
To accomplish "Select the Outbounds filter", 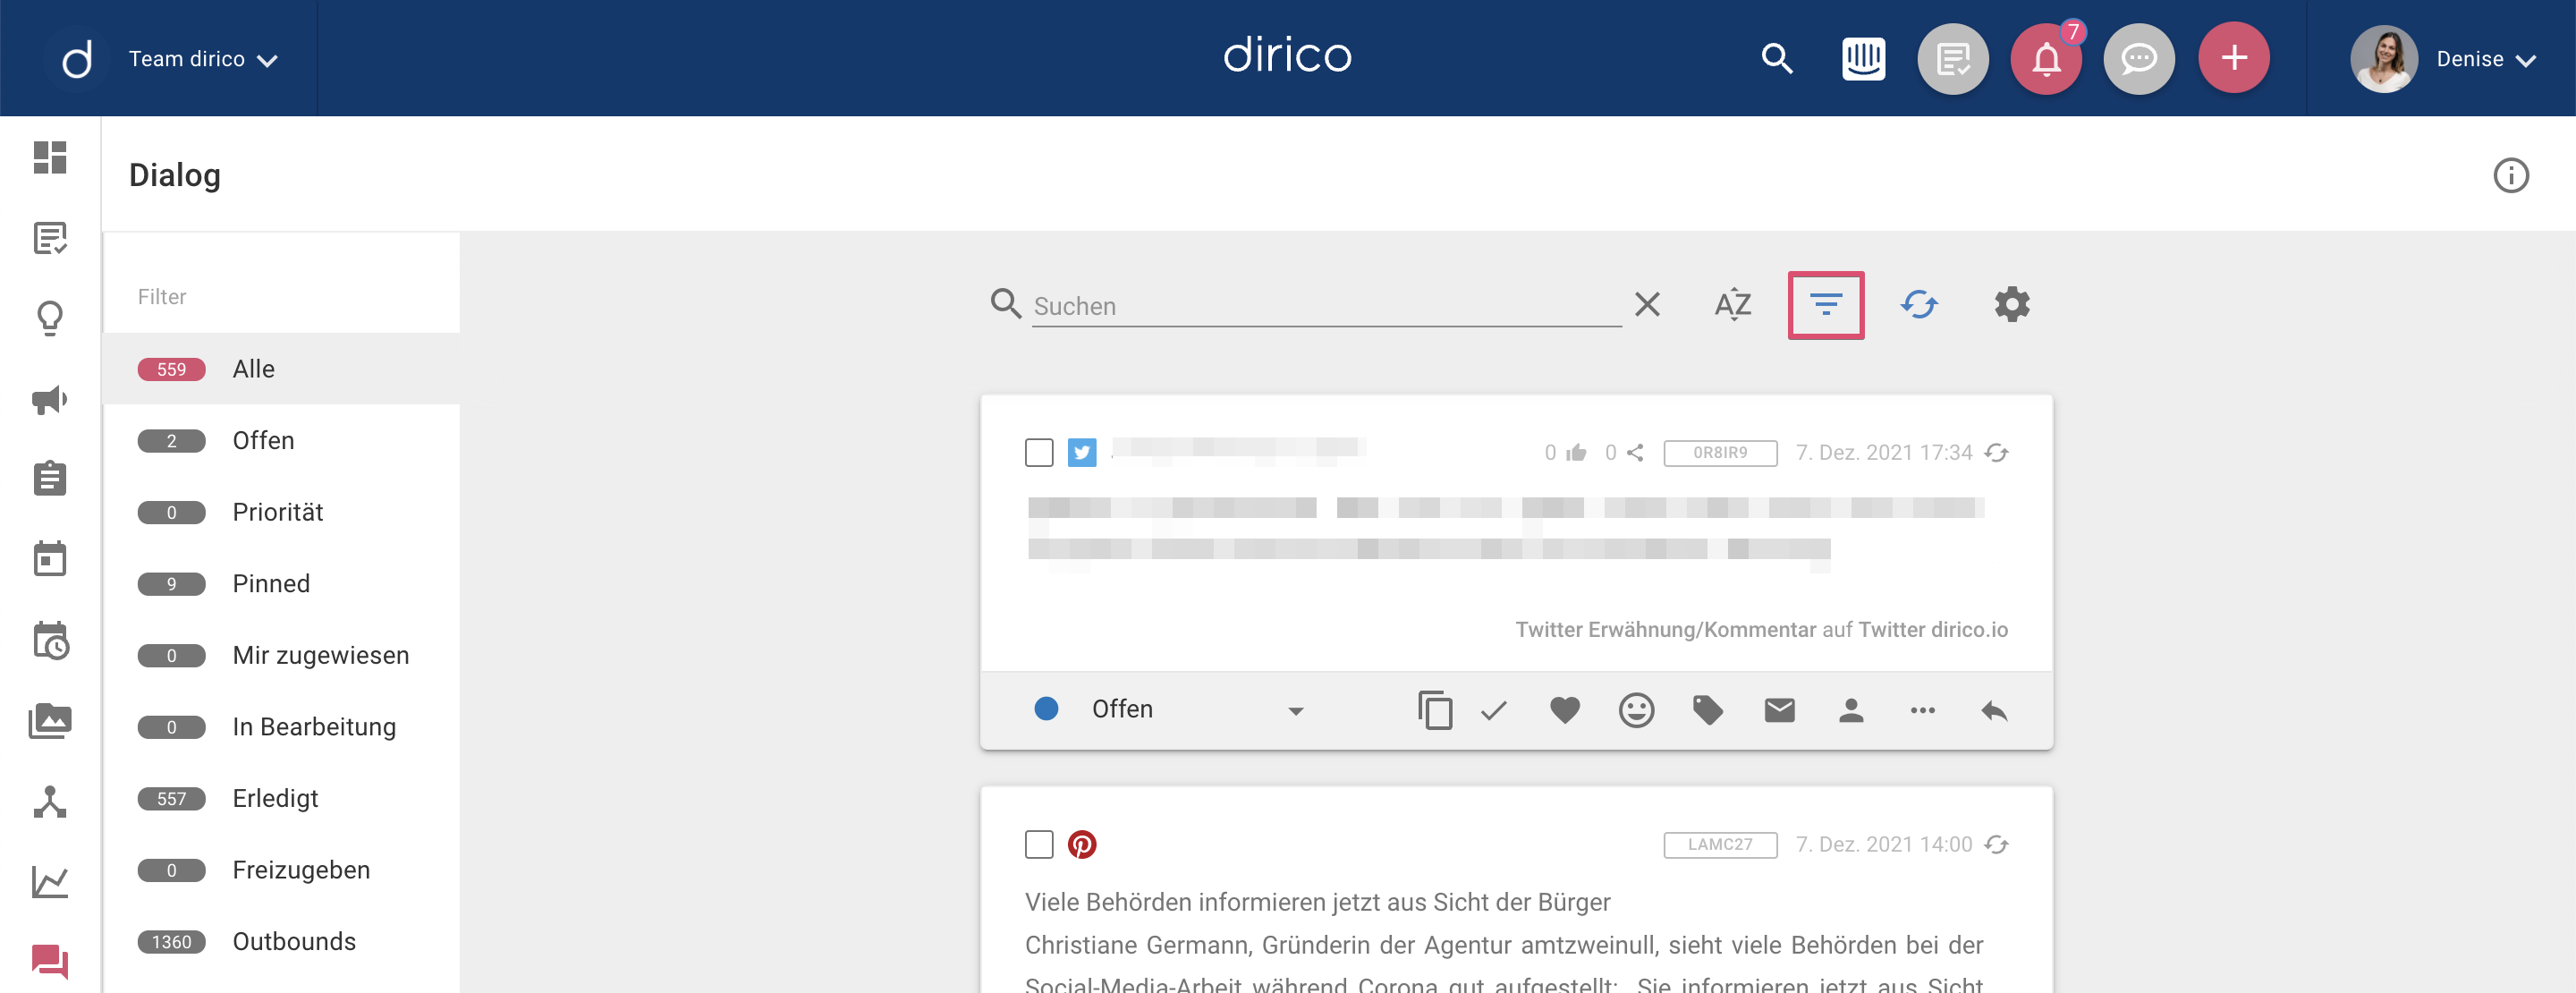I will pyautogui.click(x=281, y=942).
